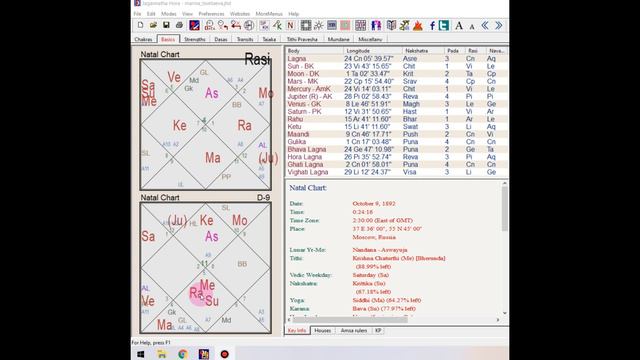
Task: Click 'As' in the Rasi chart
Action: [x=211, y=93]
